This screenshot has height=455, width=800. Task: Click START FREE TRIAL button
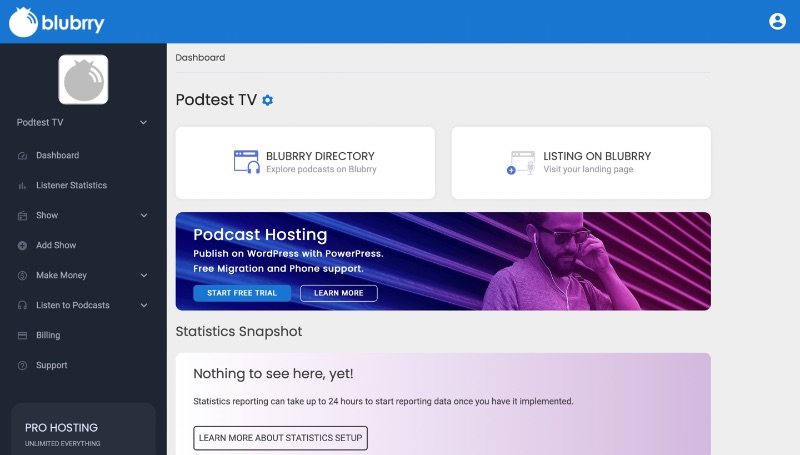[x=242, y=293]
